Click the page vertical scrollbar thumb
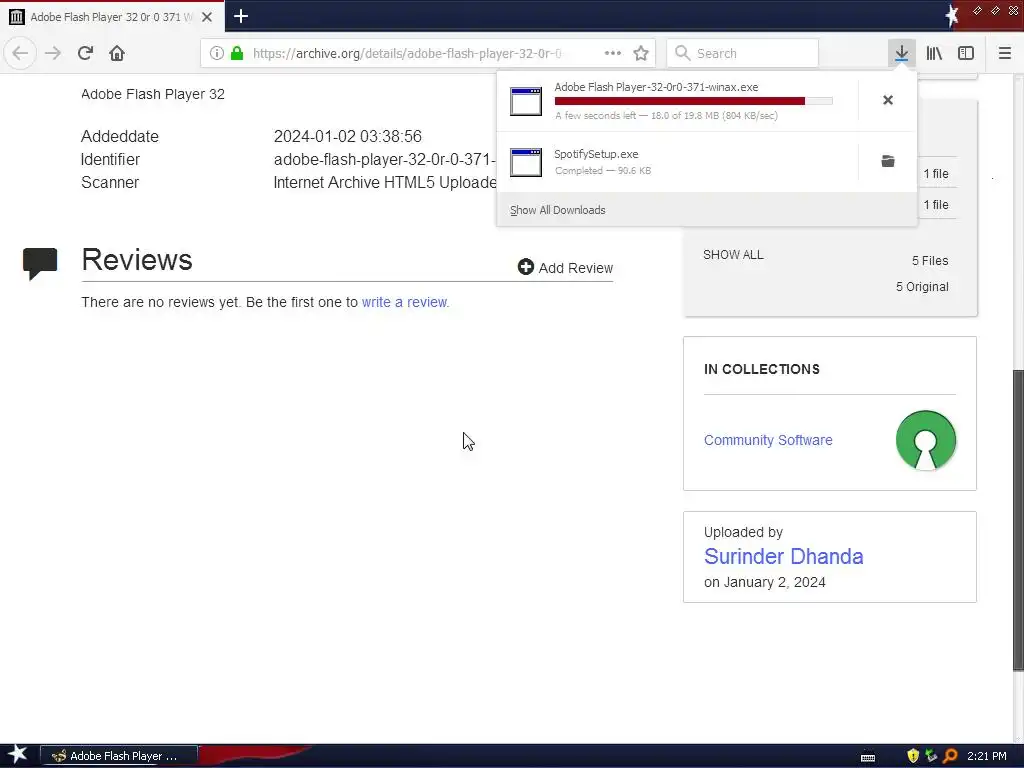1024x768 pixels. pos(1017,520)
